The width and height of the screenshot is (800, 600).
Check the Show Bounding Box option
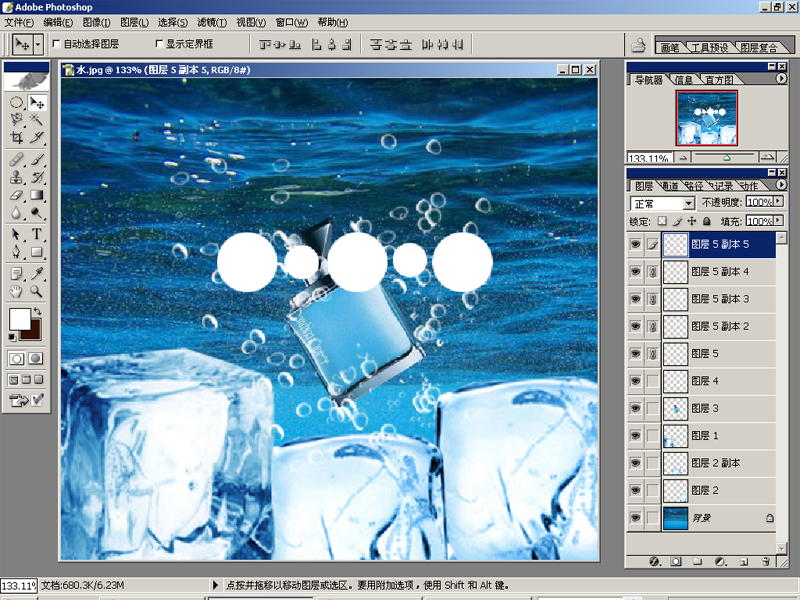click(x=159, y=44)
